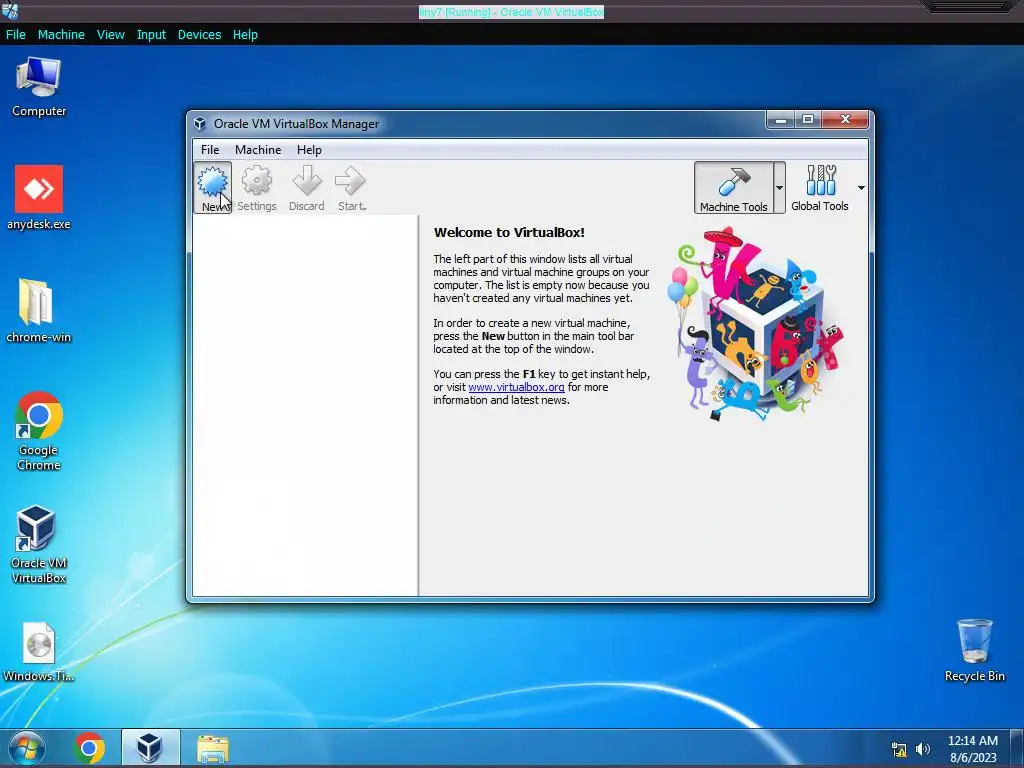This screenshot has height=768, width=1024.
Task: Open Windows Explorer from the taskbar
Action: pos(213,748)
